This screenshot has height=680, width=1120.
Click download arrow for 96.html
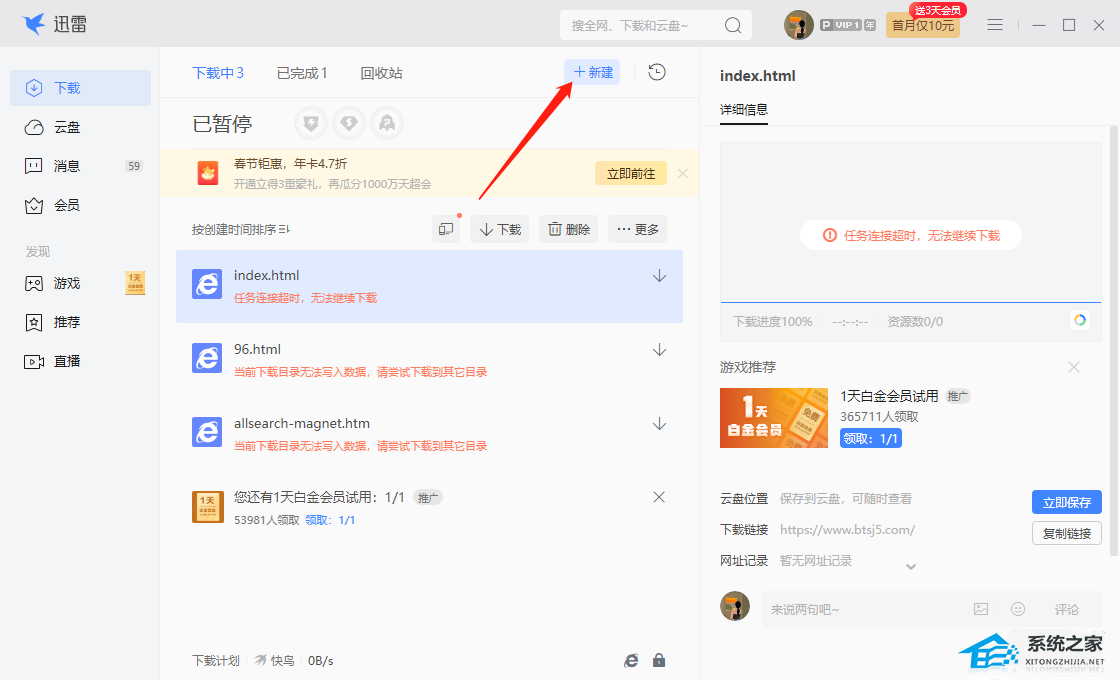point(659,350)
